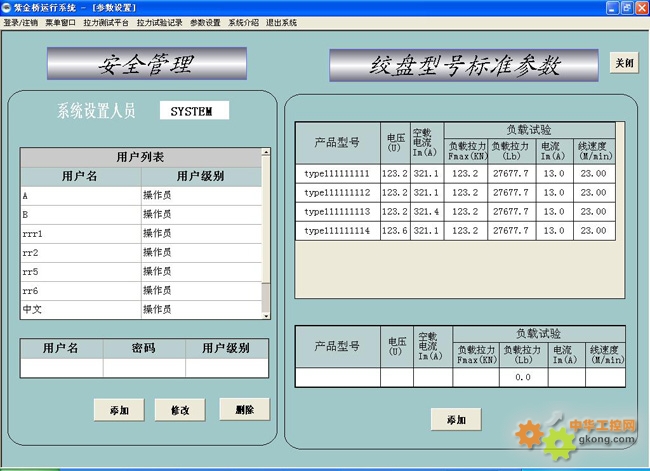Open the 参数设置 menu
650x471 pixels.
click(205, 22)
